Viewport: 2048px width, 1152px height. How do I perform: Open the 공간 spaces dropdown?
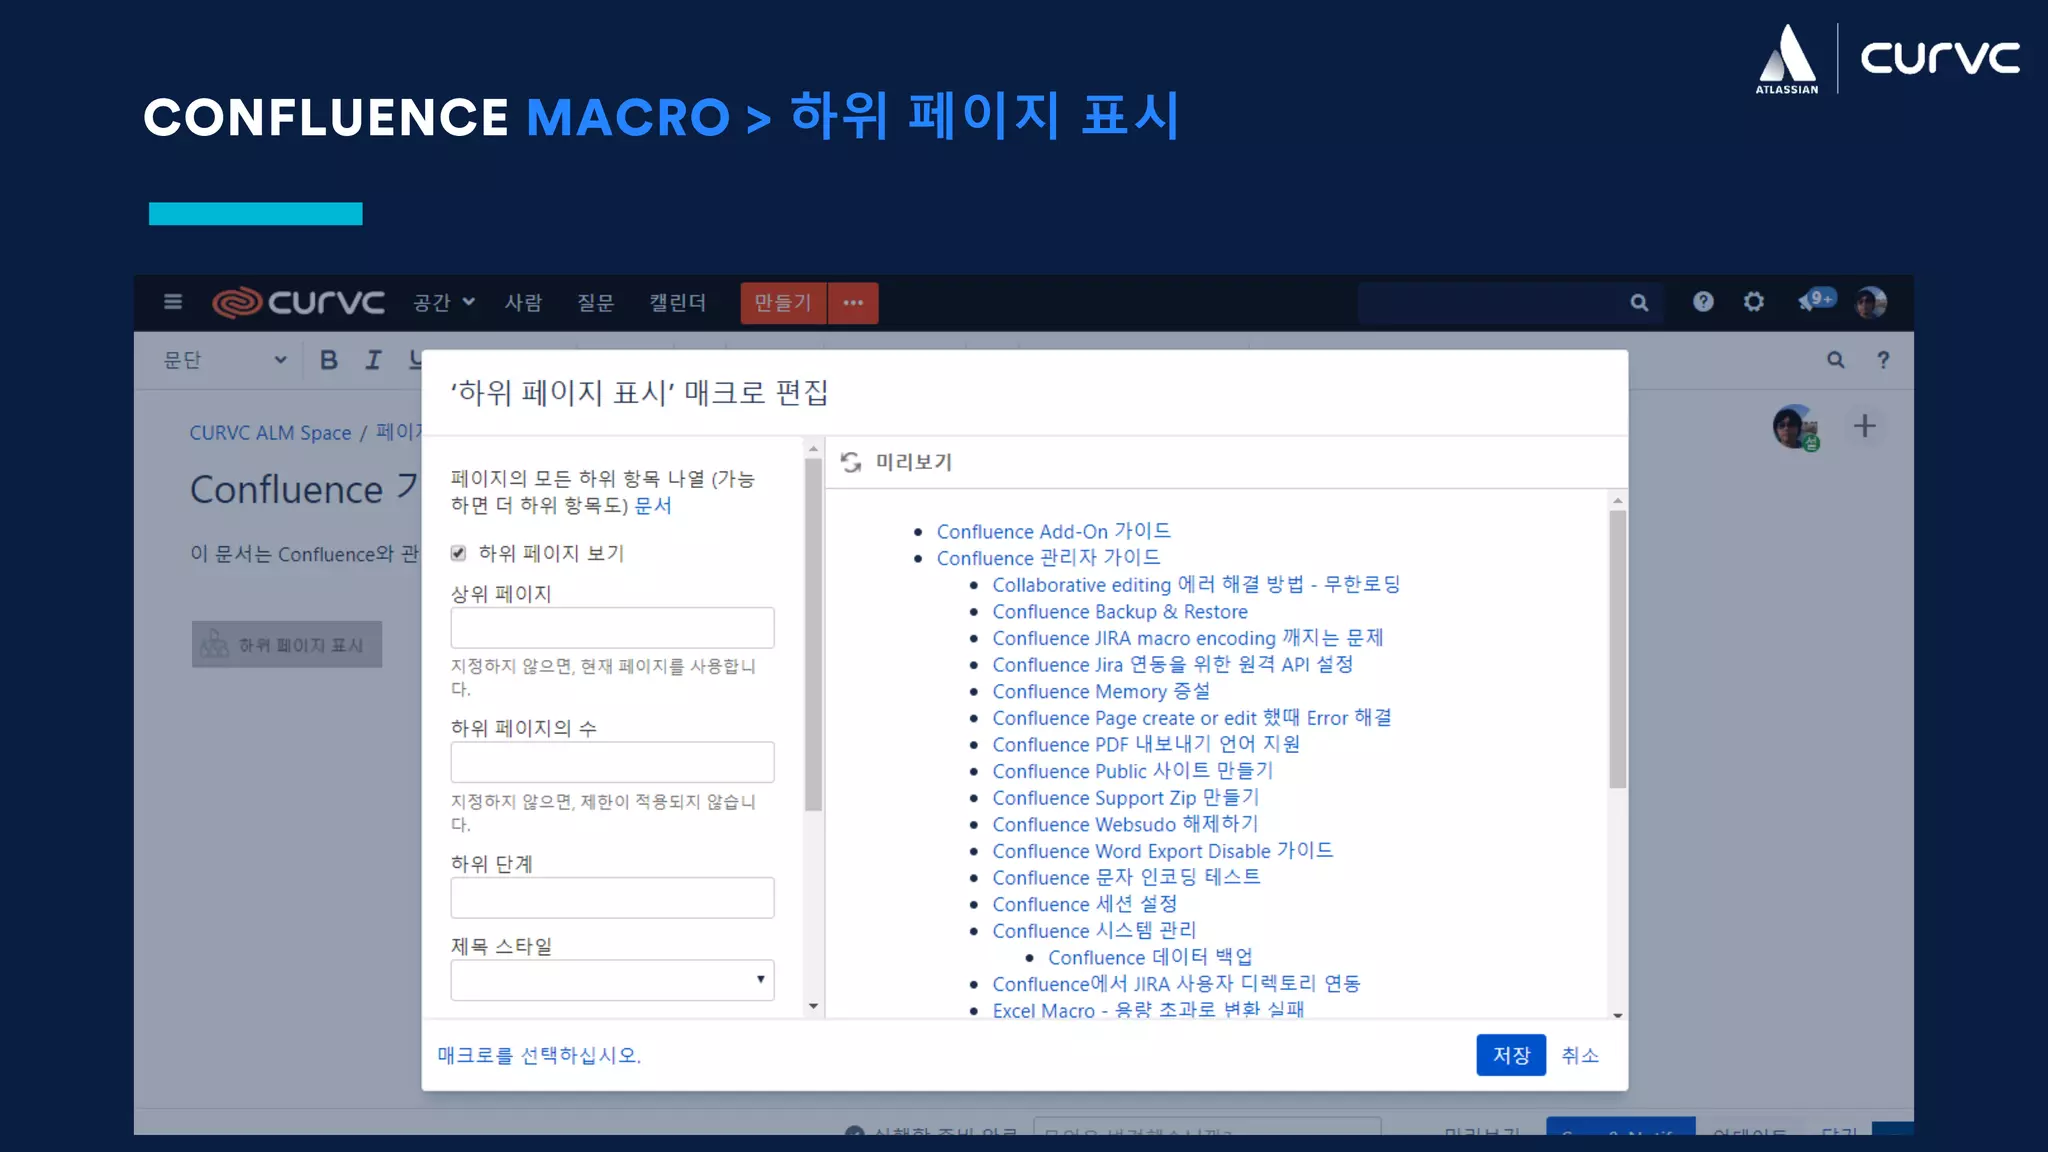coord(444,302)
